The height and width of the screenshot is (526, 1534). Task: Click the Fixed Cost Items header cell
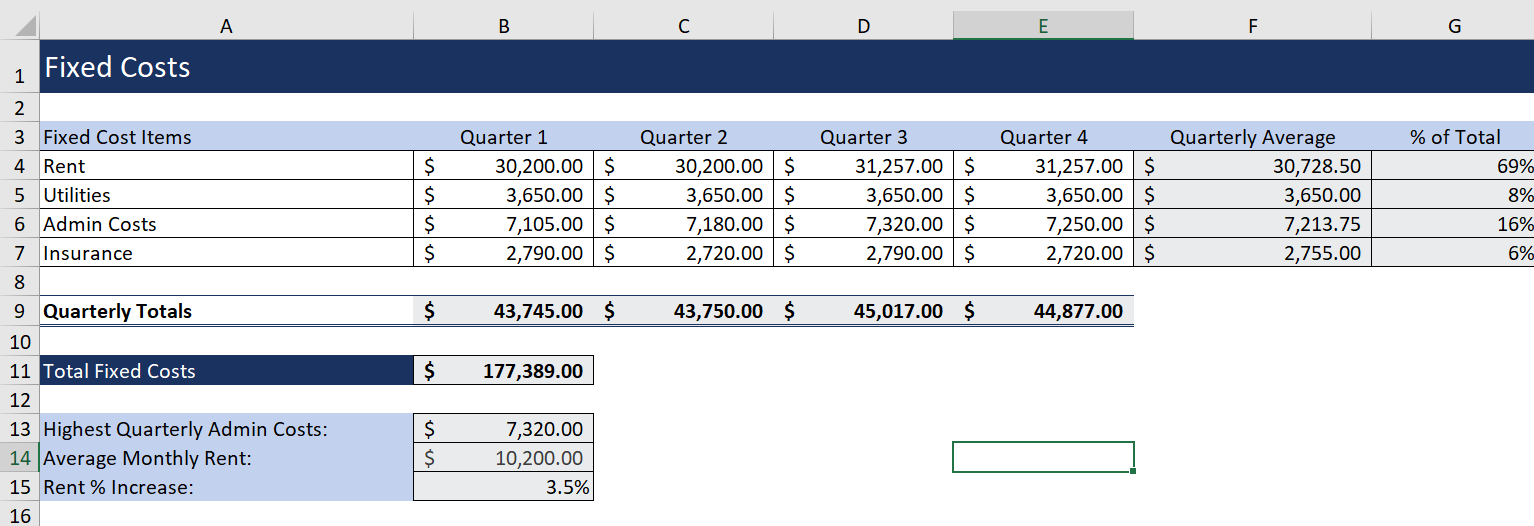226,137
